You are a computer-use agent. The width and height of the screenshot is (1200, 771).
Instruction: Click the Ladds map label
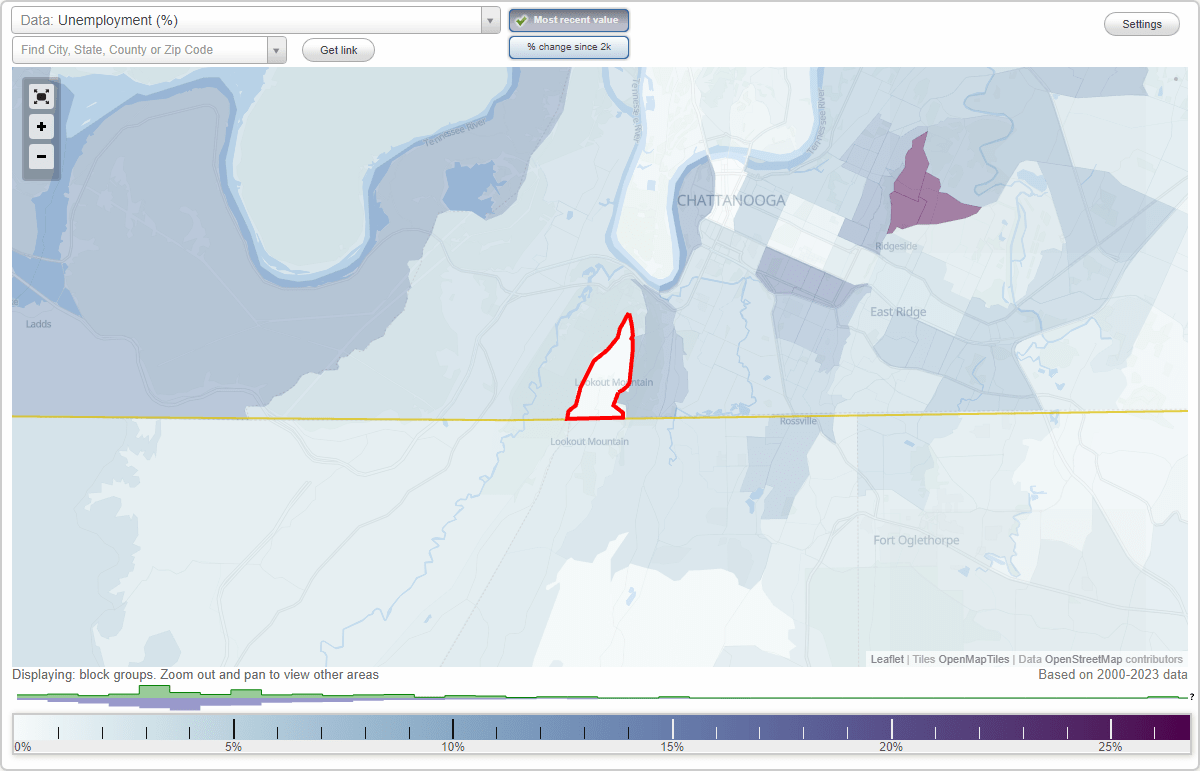coord(38,324)
